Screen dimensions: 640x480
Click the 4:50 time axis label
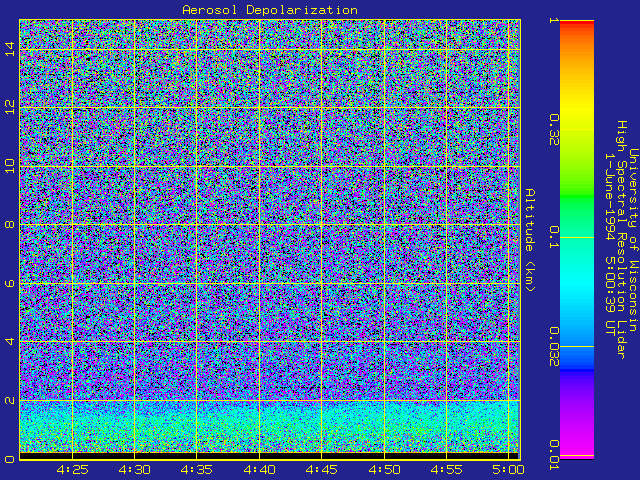point(384,470)
